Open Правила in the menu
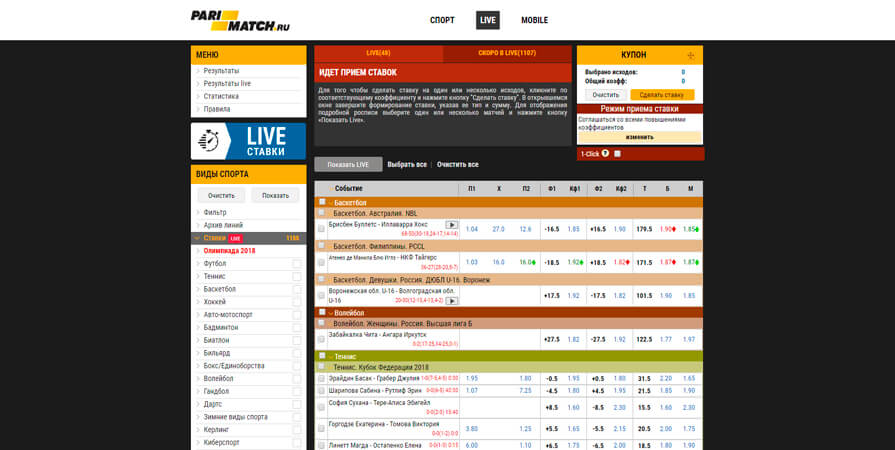This screenshot has height=450, width=895. click(x=217, y=109)
